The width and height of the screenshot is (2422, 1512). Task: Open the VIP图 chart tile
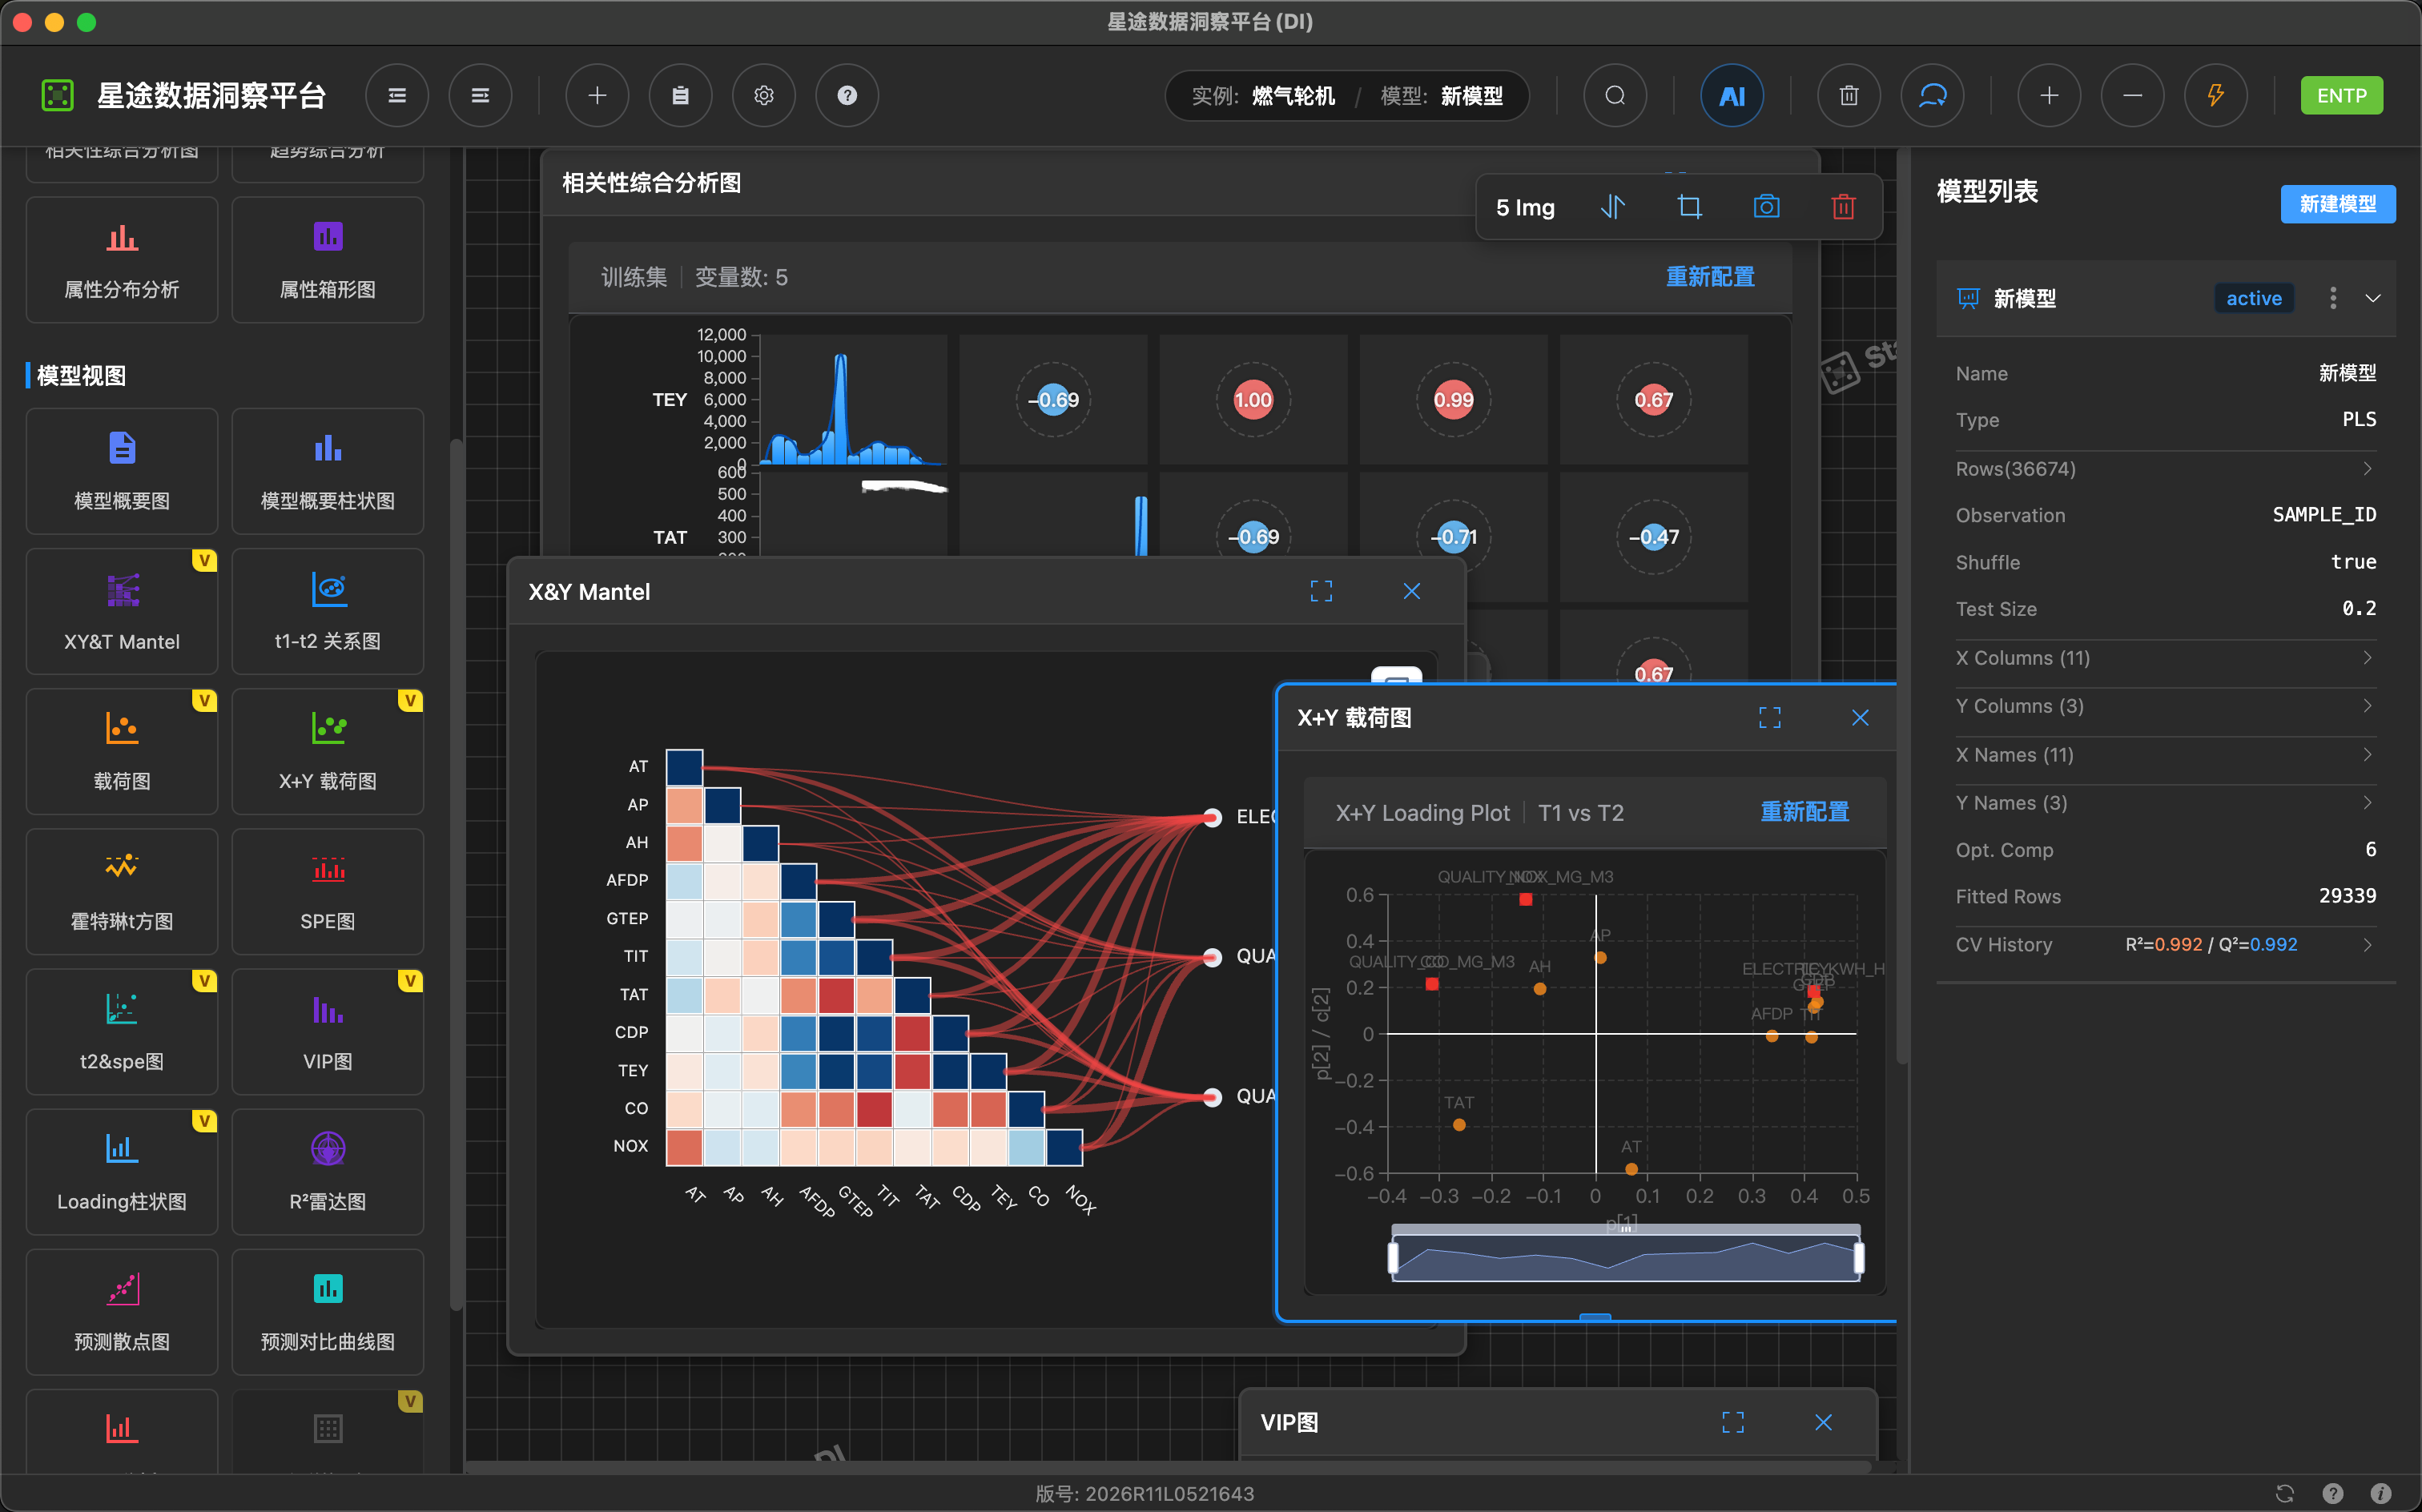tap(327, 1031)
